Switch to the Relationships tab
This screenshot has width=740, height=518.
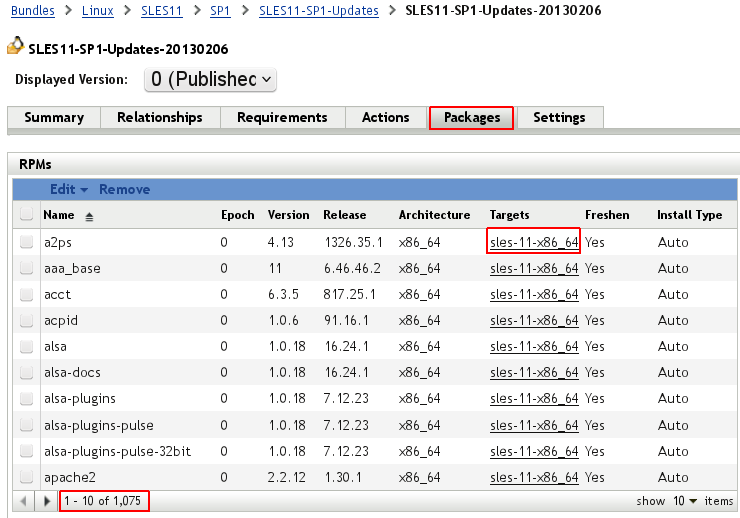pyautogui.click(x=160, y=117)
